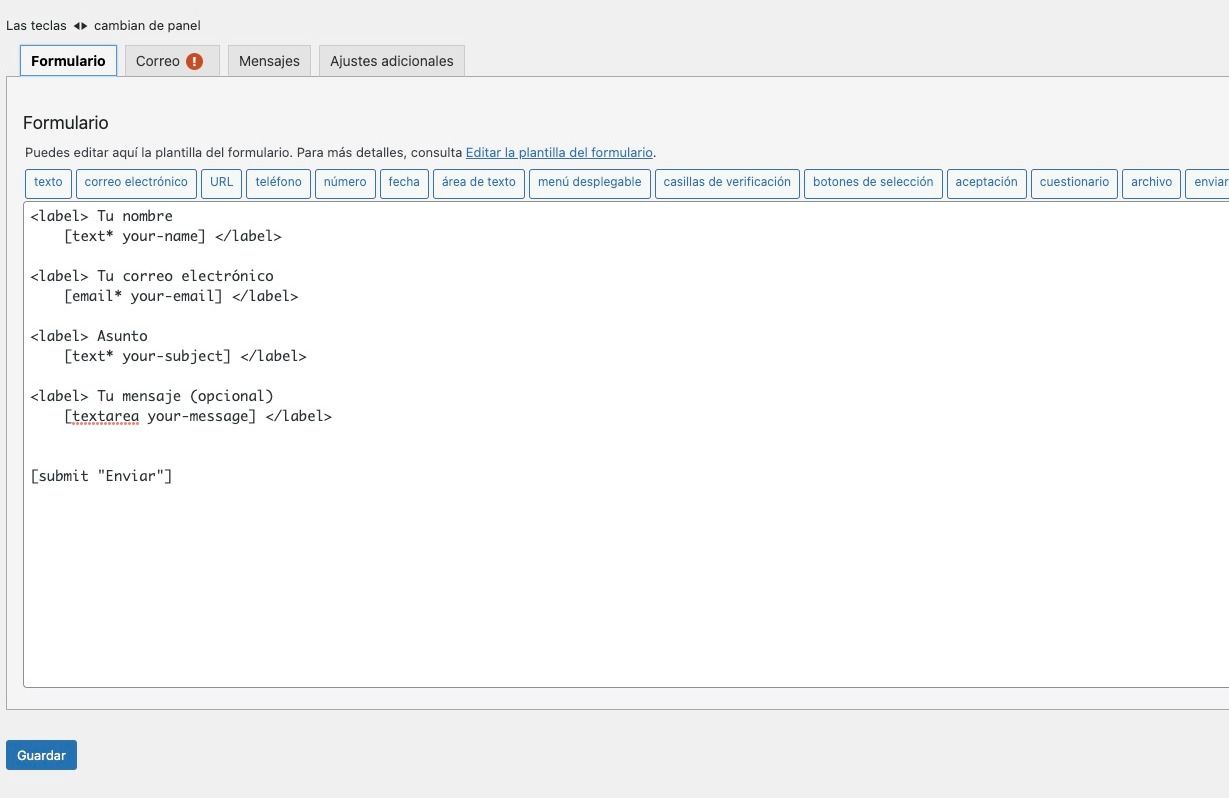This screenshot has height=798, width=1229.
Task: Click the "Tu mensaje (opcional)" line
Action: (x=152, y=396)
